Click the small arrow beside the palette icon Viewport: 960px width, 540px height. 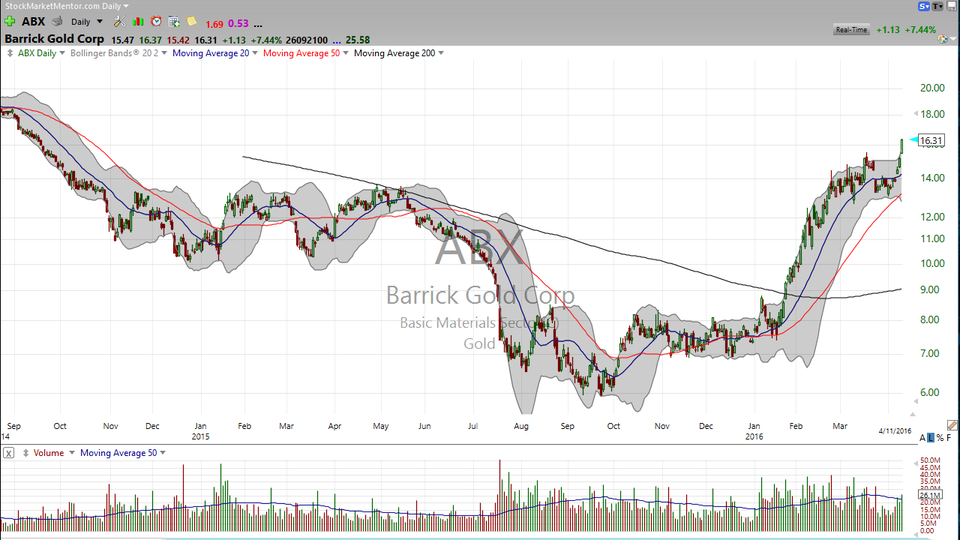pyautogui.click(x=953, y=39)
